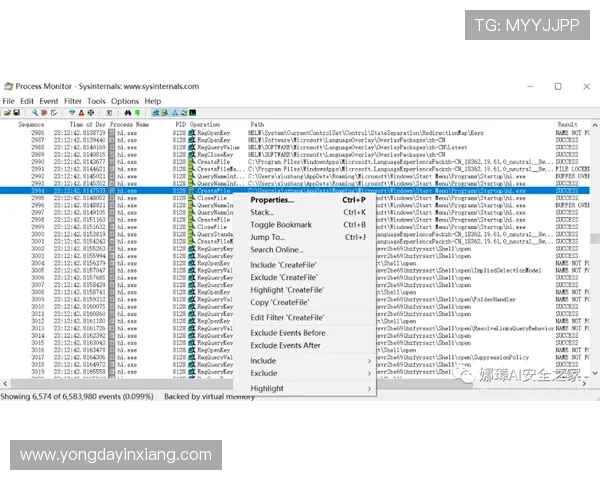Click the Clear display eraser icon
The width and height of the screenshot is (600, 480).
click(x=55, y=113)
